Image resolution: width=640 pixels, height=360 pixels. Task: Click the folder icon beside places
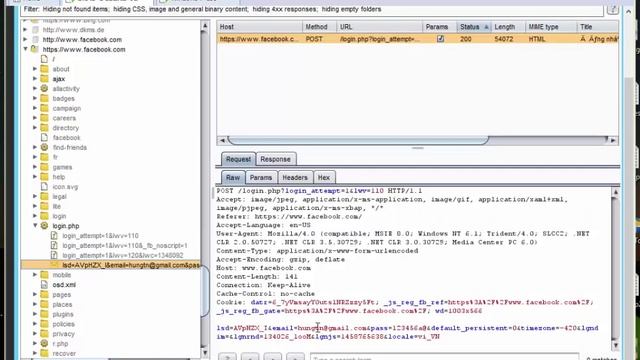pyautogui.click(x=44, y=304)
